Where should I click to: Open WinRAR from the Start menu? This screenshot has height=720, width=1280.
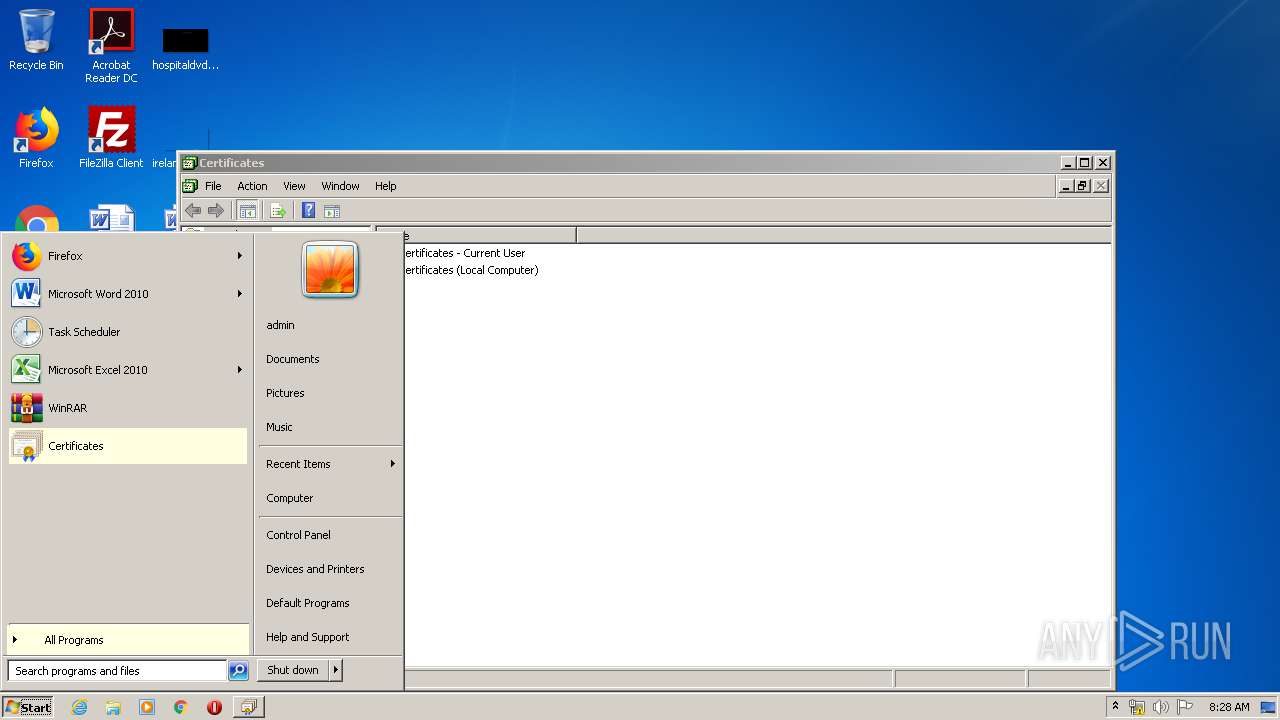point(128,408)
